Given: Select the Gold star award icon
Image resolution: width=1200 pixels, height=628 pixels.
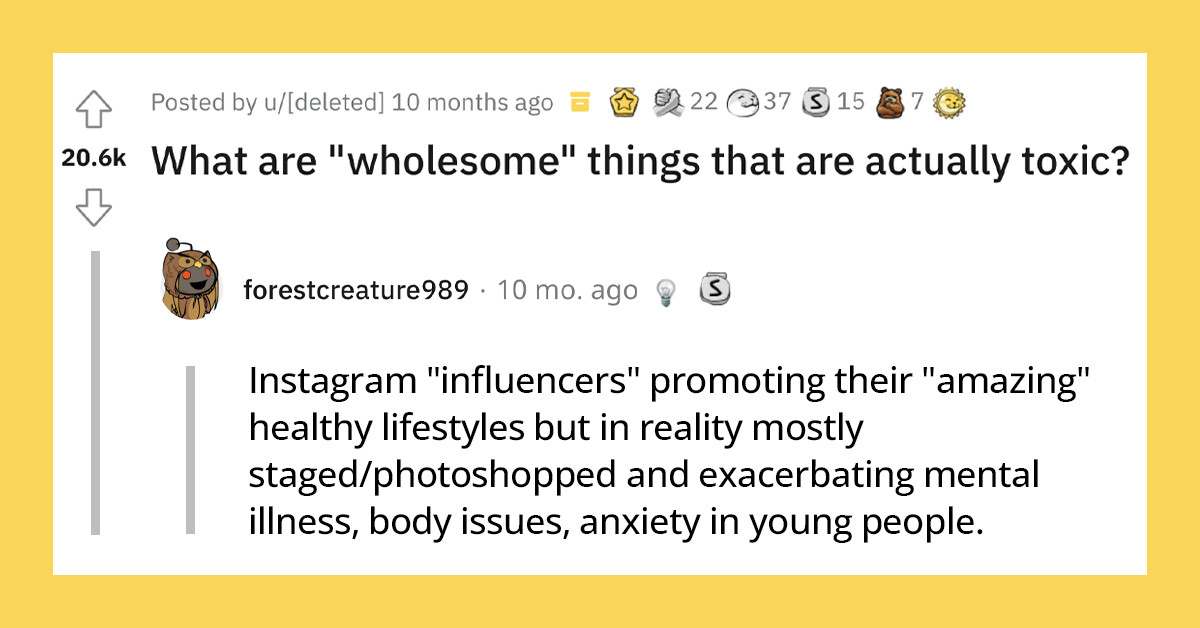Looking at the screenshot, I should click(621, 101).
